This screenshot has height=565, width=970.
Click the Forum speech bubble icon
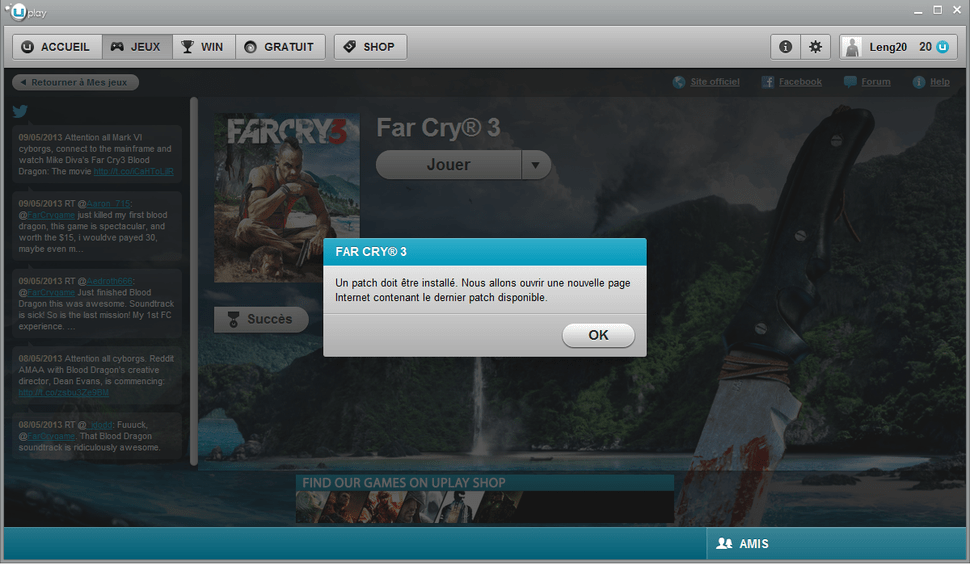coord(850,82)
